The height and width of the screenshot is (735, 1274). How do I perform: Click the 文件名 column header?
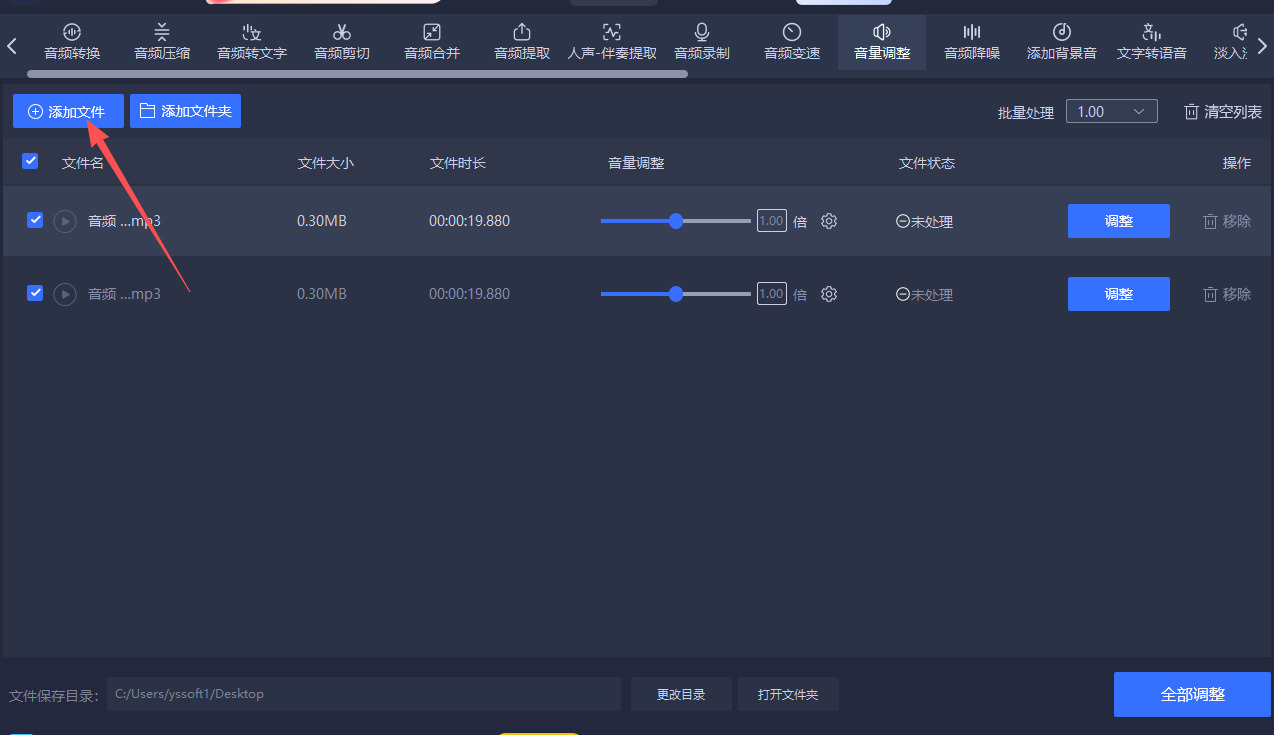pyautogui.click(x=83, y=163)
